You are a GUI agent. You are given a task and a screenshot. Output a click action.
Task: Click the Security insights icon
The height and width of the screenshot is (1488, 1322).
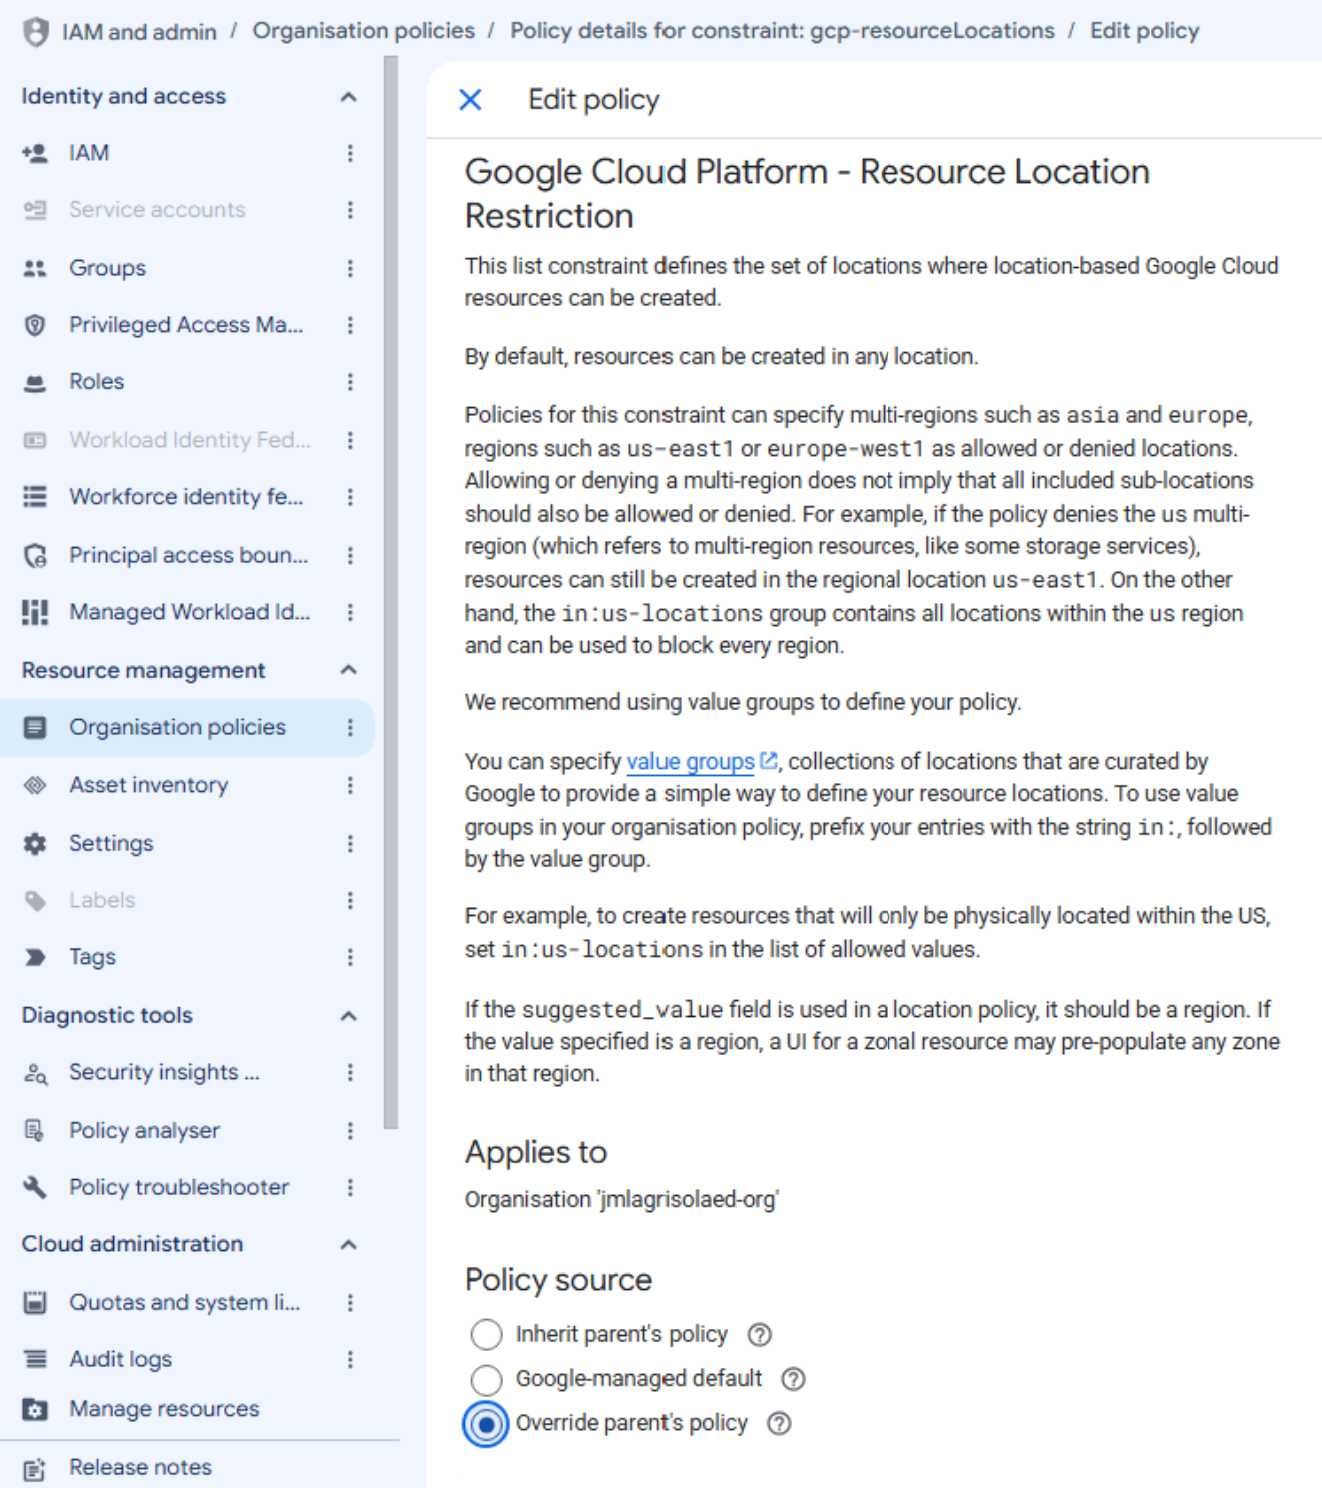35,1073
